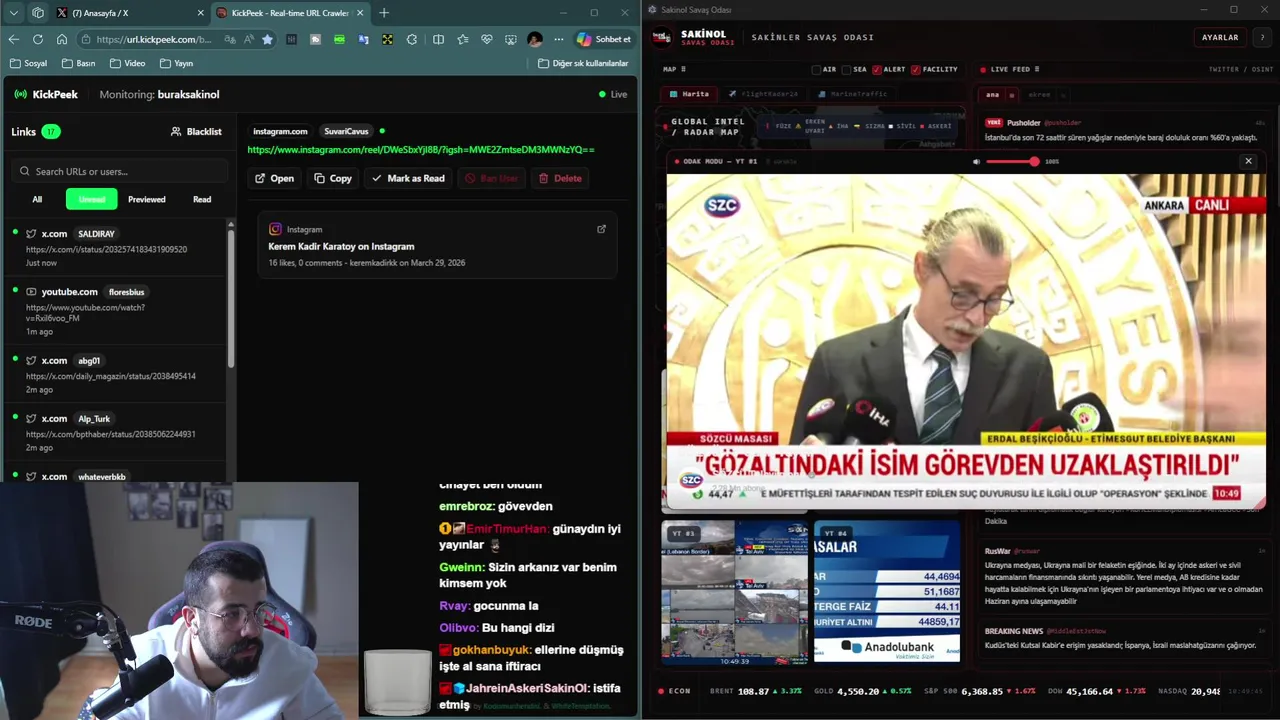
Task: Click the LIVE FEED panel handle icon
Action: 1037,69
